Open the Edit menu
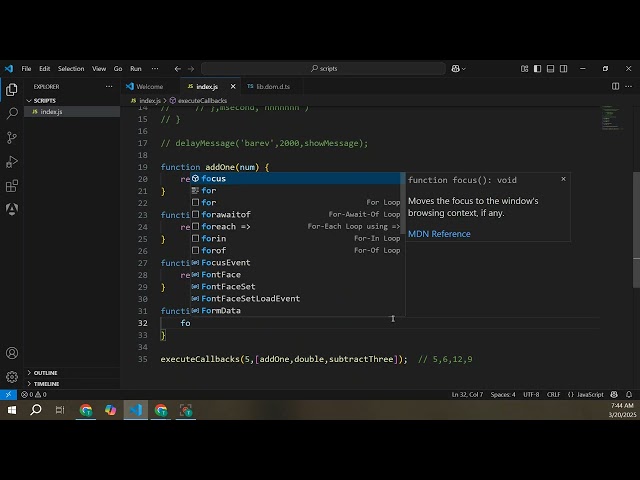 coord(44,69)
